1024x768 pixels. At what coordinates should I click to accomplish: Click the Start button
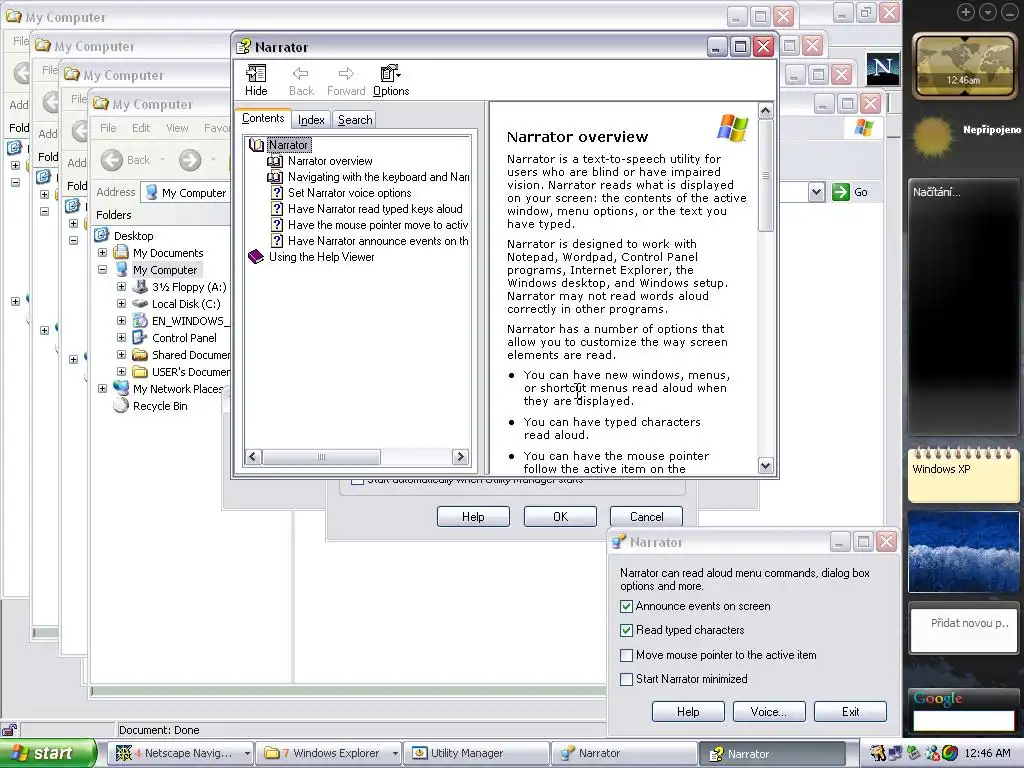click(48, 753)
